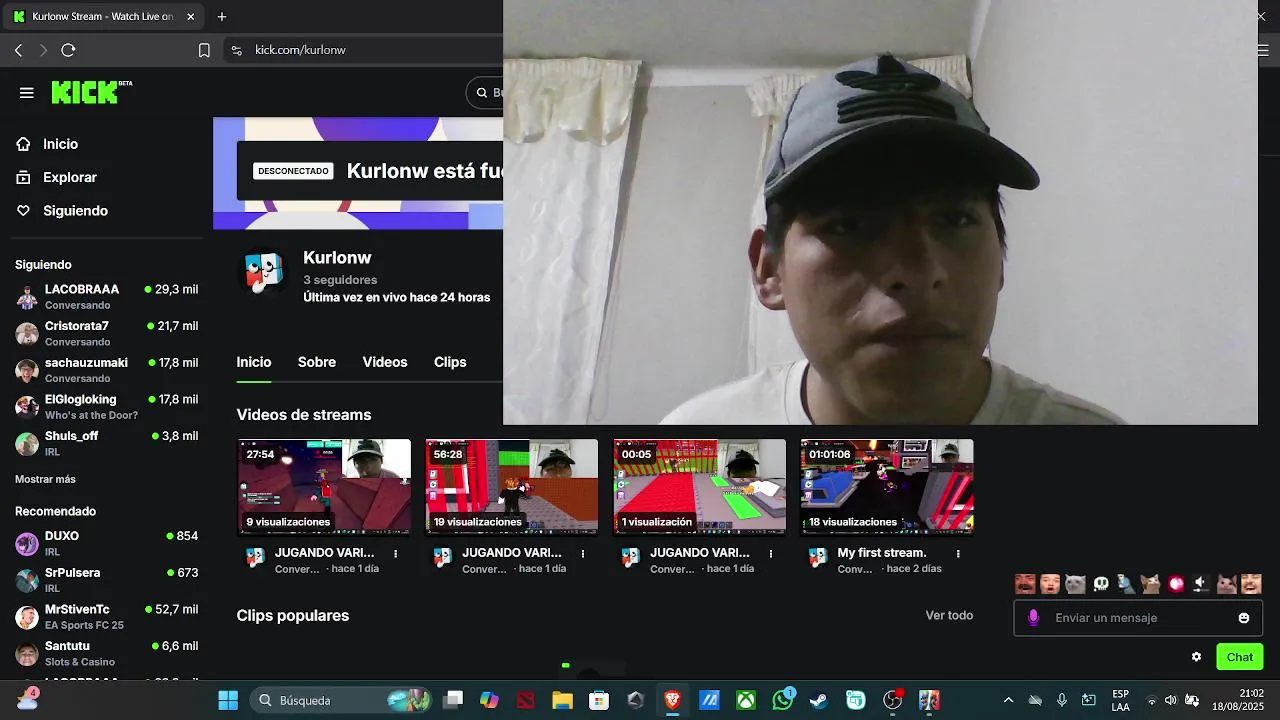Open Explorar in the sidebar
Viewport: 1280px width, 720px height.
(x=69, y=177)
